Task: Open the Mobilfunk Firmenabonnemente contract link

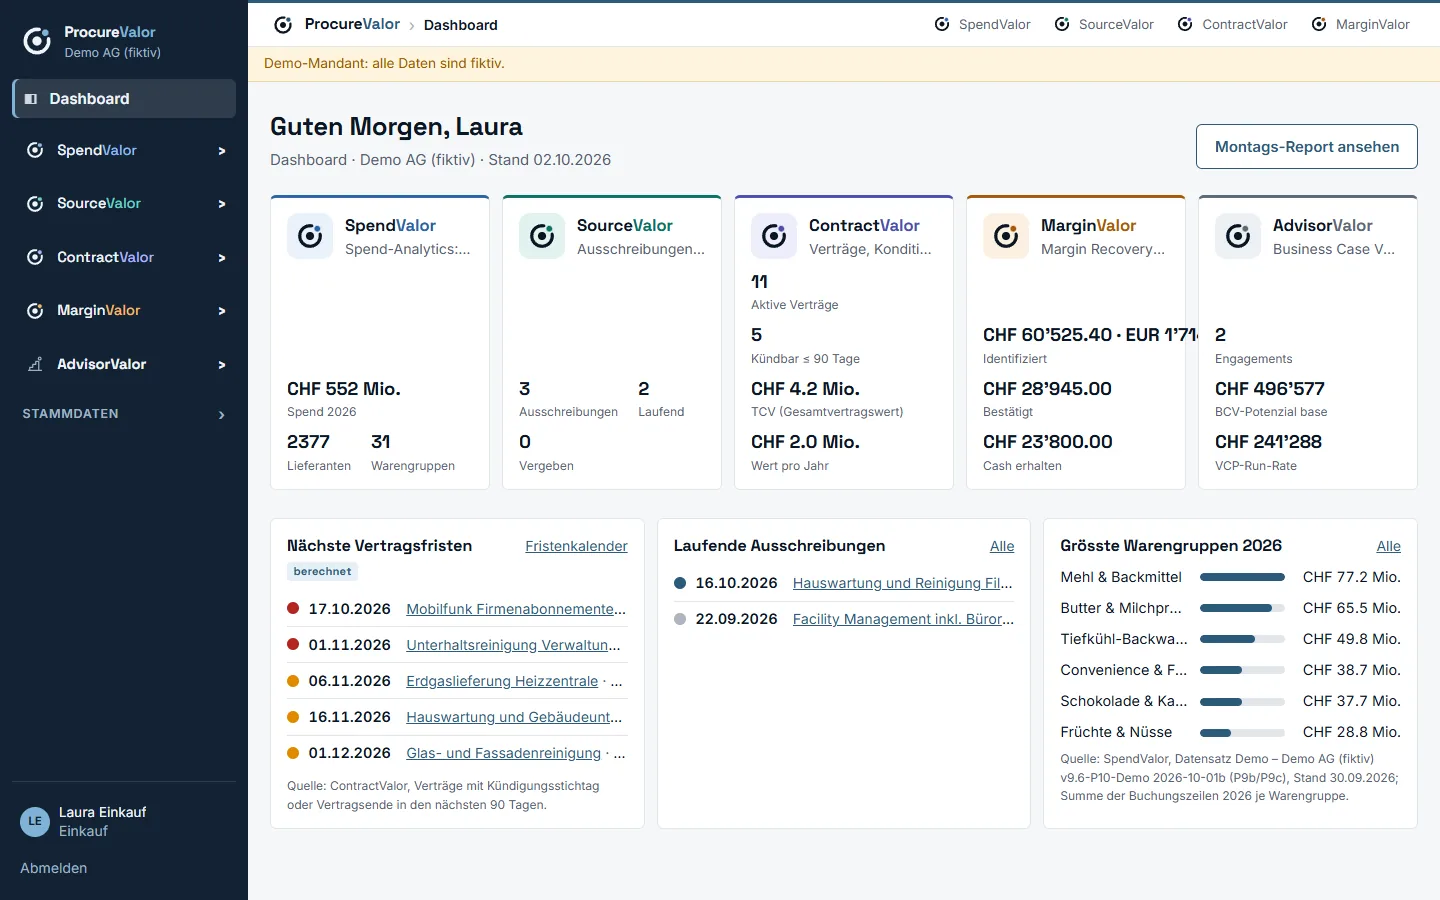Action: [x=516, y=609]
